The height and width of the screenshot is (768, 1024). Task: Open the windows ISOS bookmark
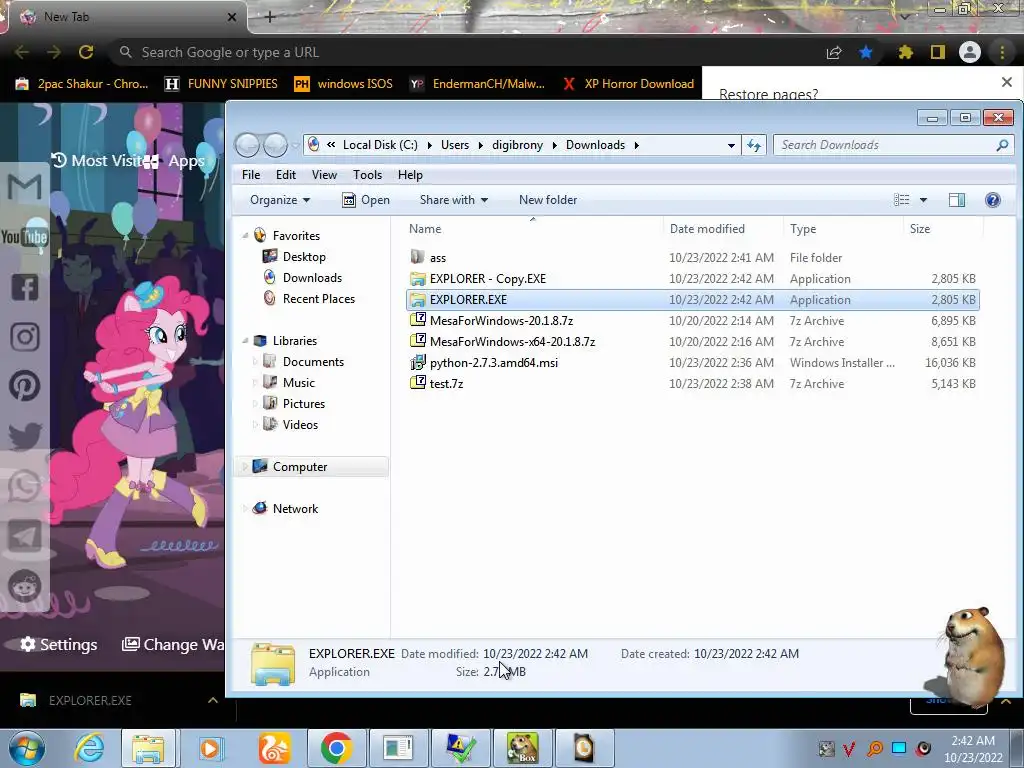344,84
